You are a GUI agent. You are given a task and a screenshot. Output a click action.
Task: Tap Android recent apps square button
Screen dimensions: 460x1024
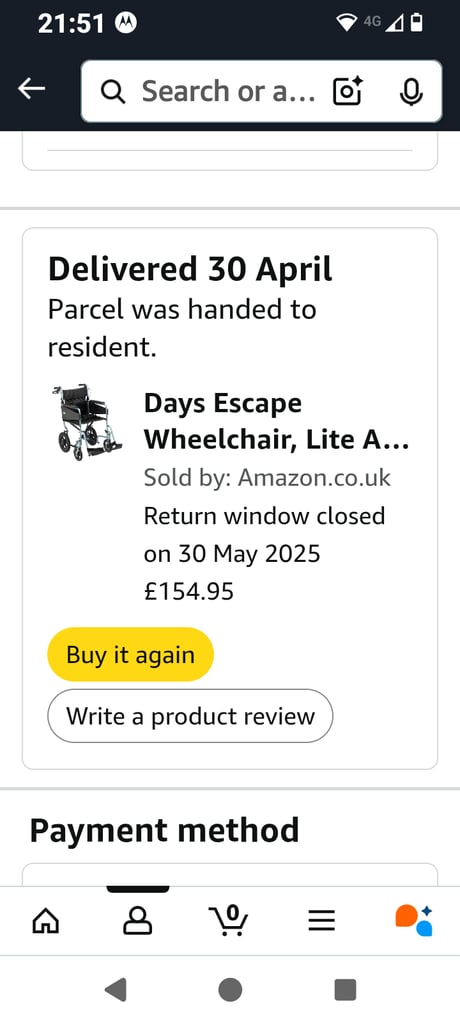click(345, 990)
